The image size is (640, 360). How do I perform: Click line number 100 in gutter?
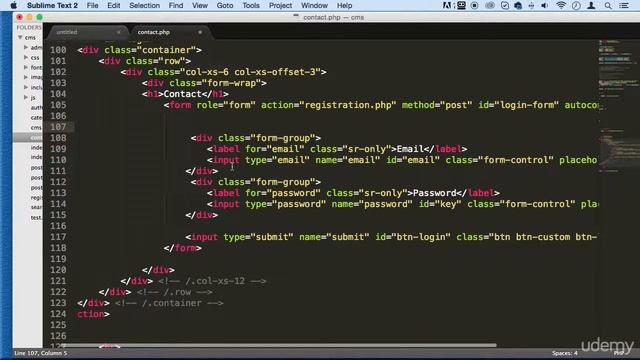58,50
